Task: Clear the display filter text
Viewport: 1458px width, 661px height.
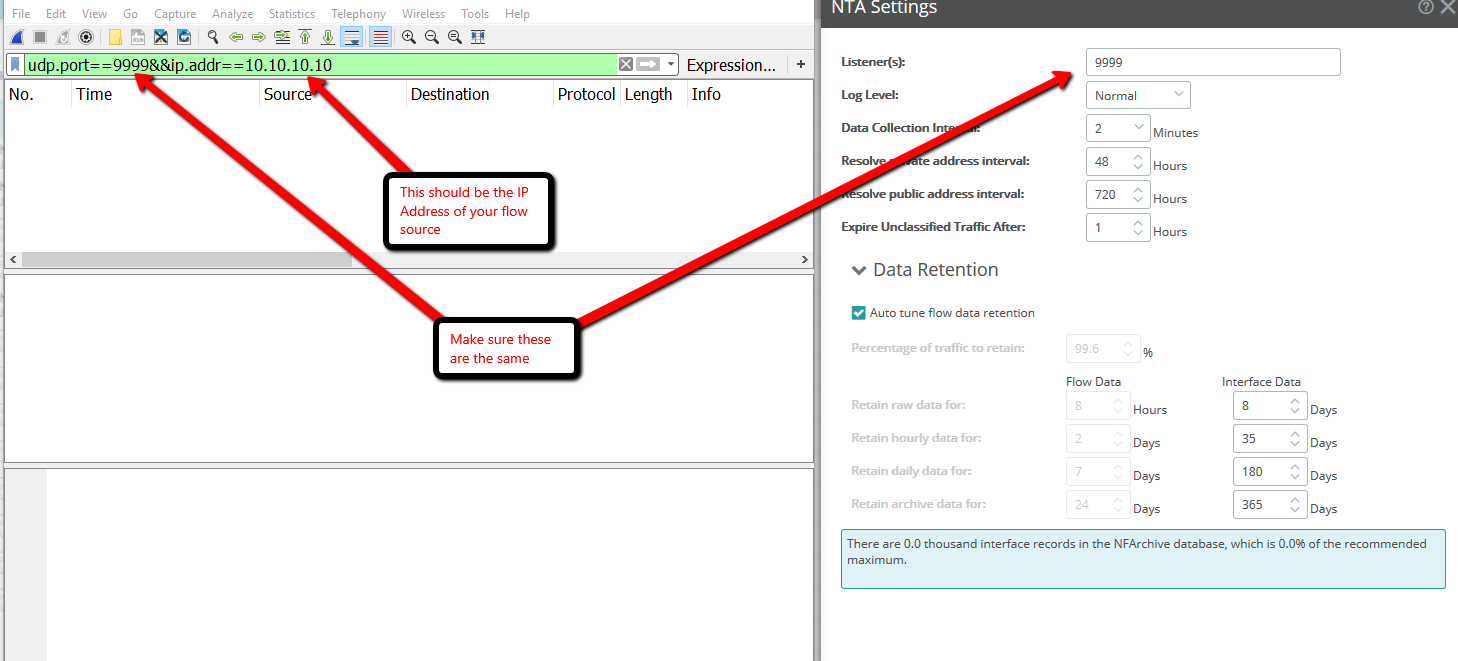Action: point(626,65)
